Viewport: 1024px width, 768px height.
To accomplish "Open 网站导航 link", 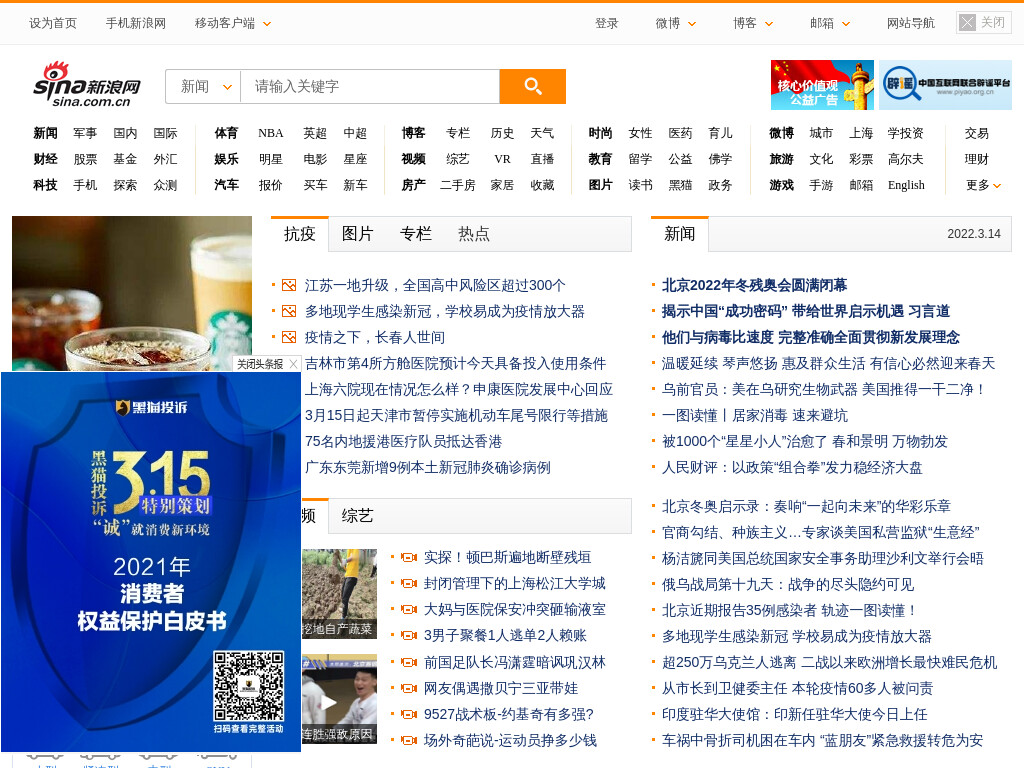I will click(x=911, y=24).
